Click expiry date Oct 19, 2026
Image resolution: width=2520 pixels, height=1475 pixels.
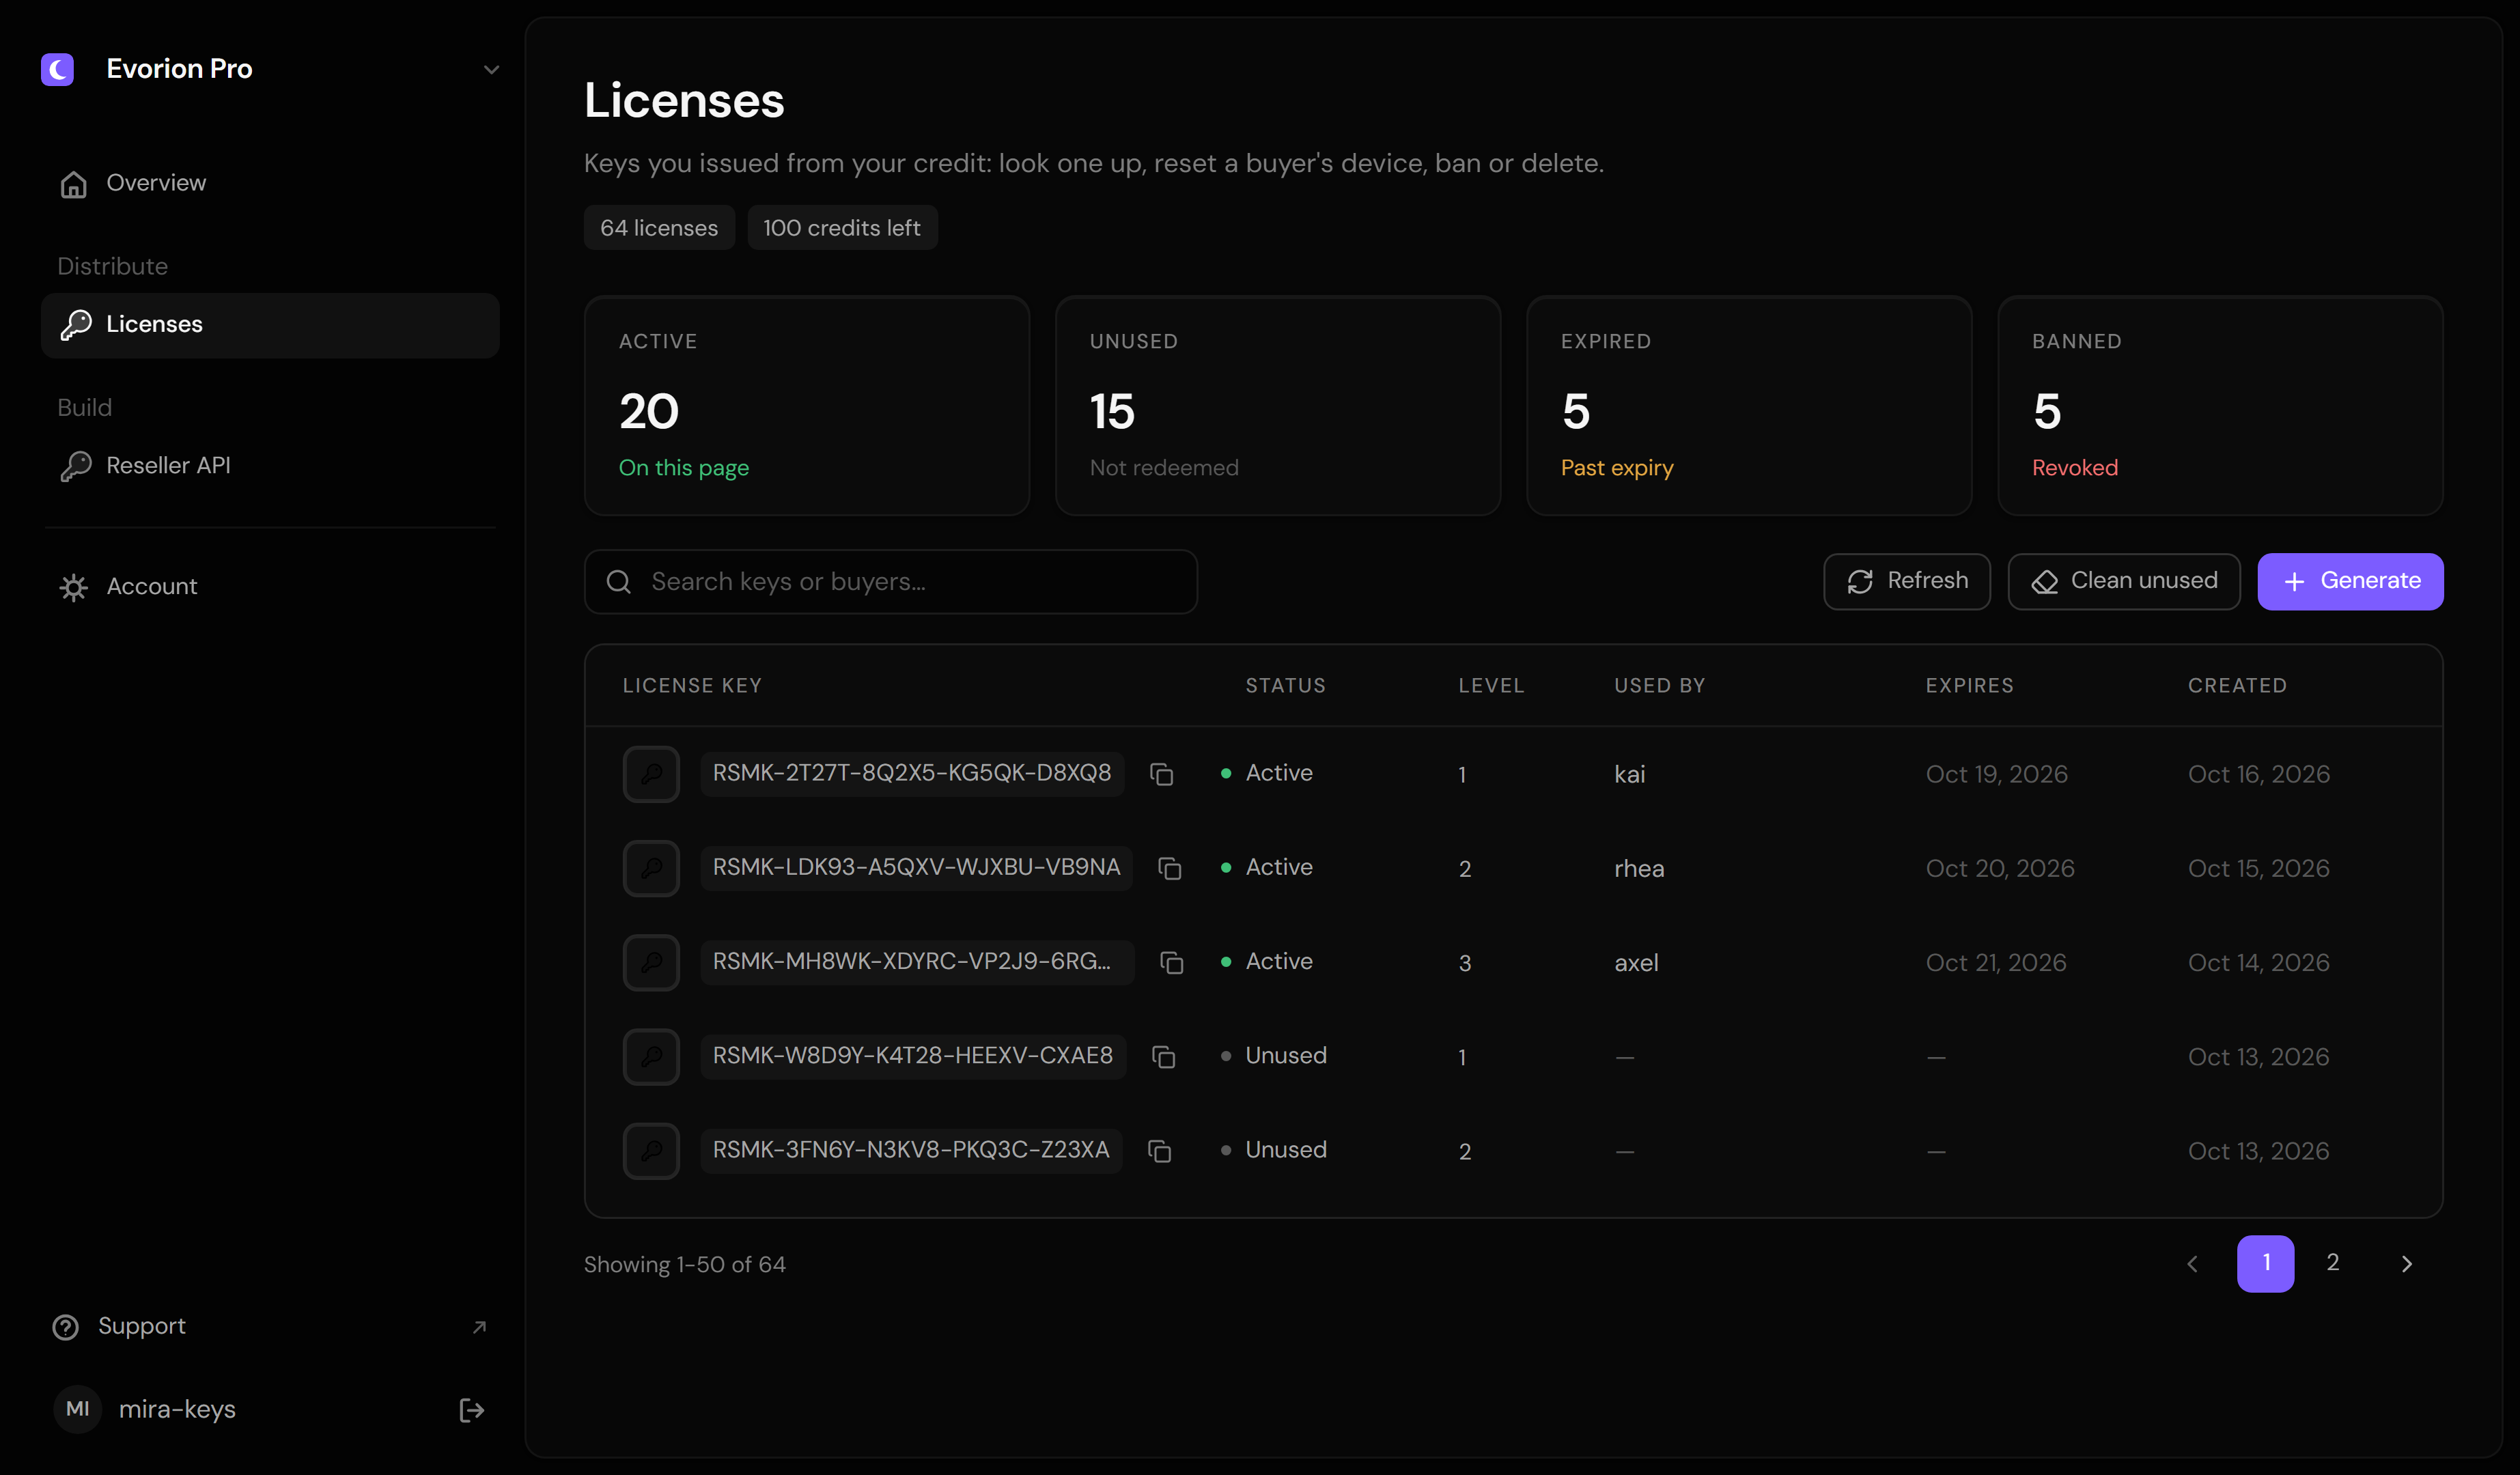click(1996, 775)
